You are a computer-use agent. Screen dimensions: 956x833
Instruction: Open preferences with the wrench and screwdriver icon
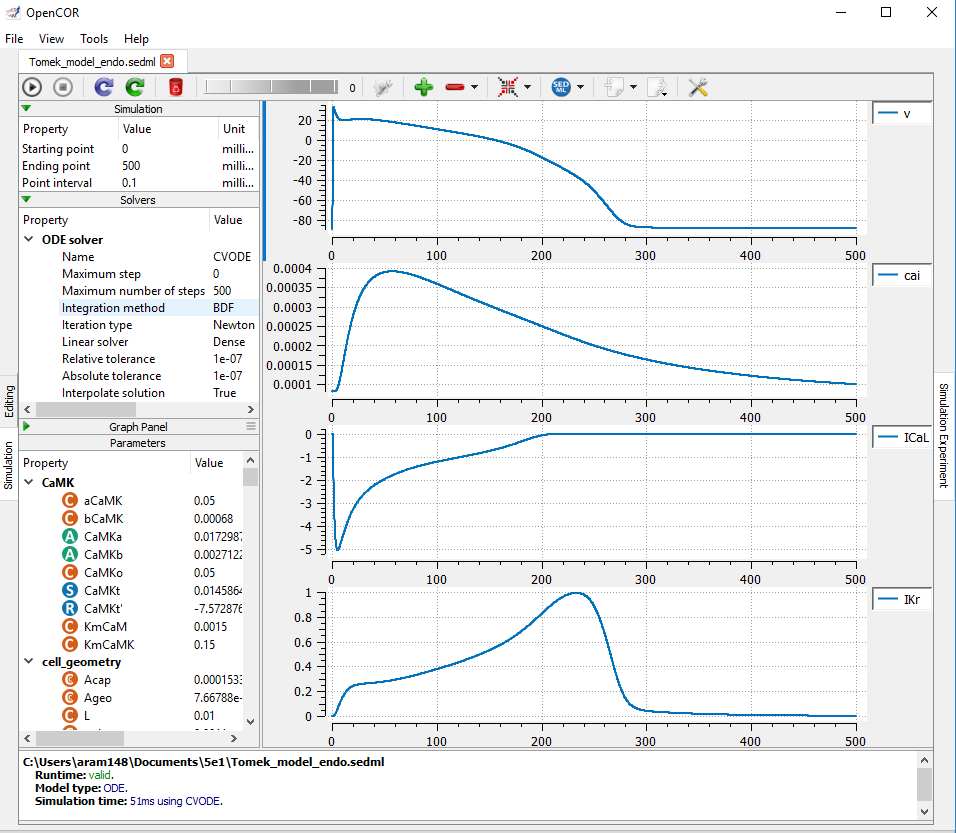point(698,88)
